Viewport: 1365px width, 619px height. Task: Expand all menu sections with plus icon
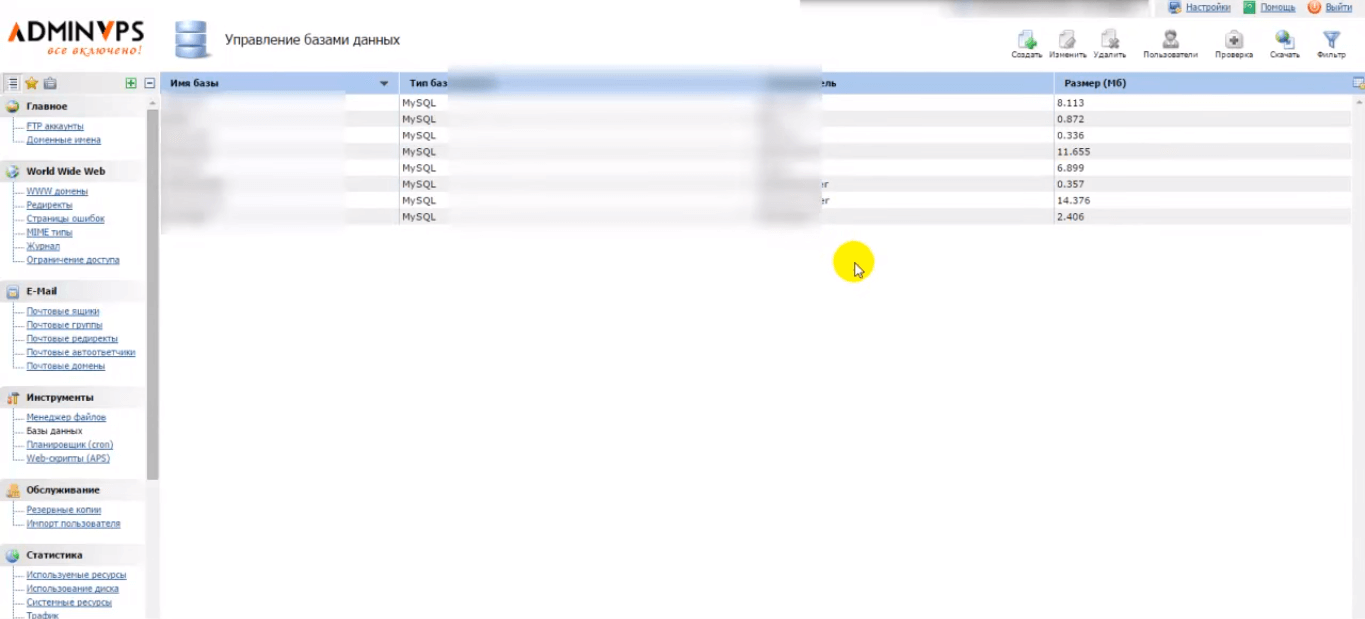point(131,83)
